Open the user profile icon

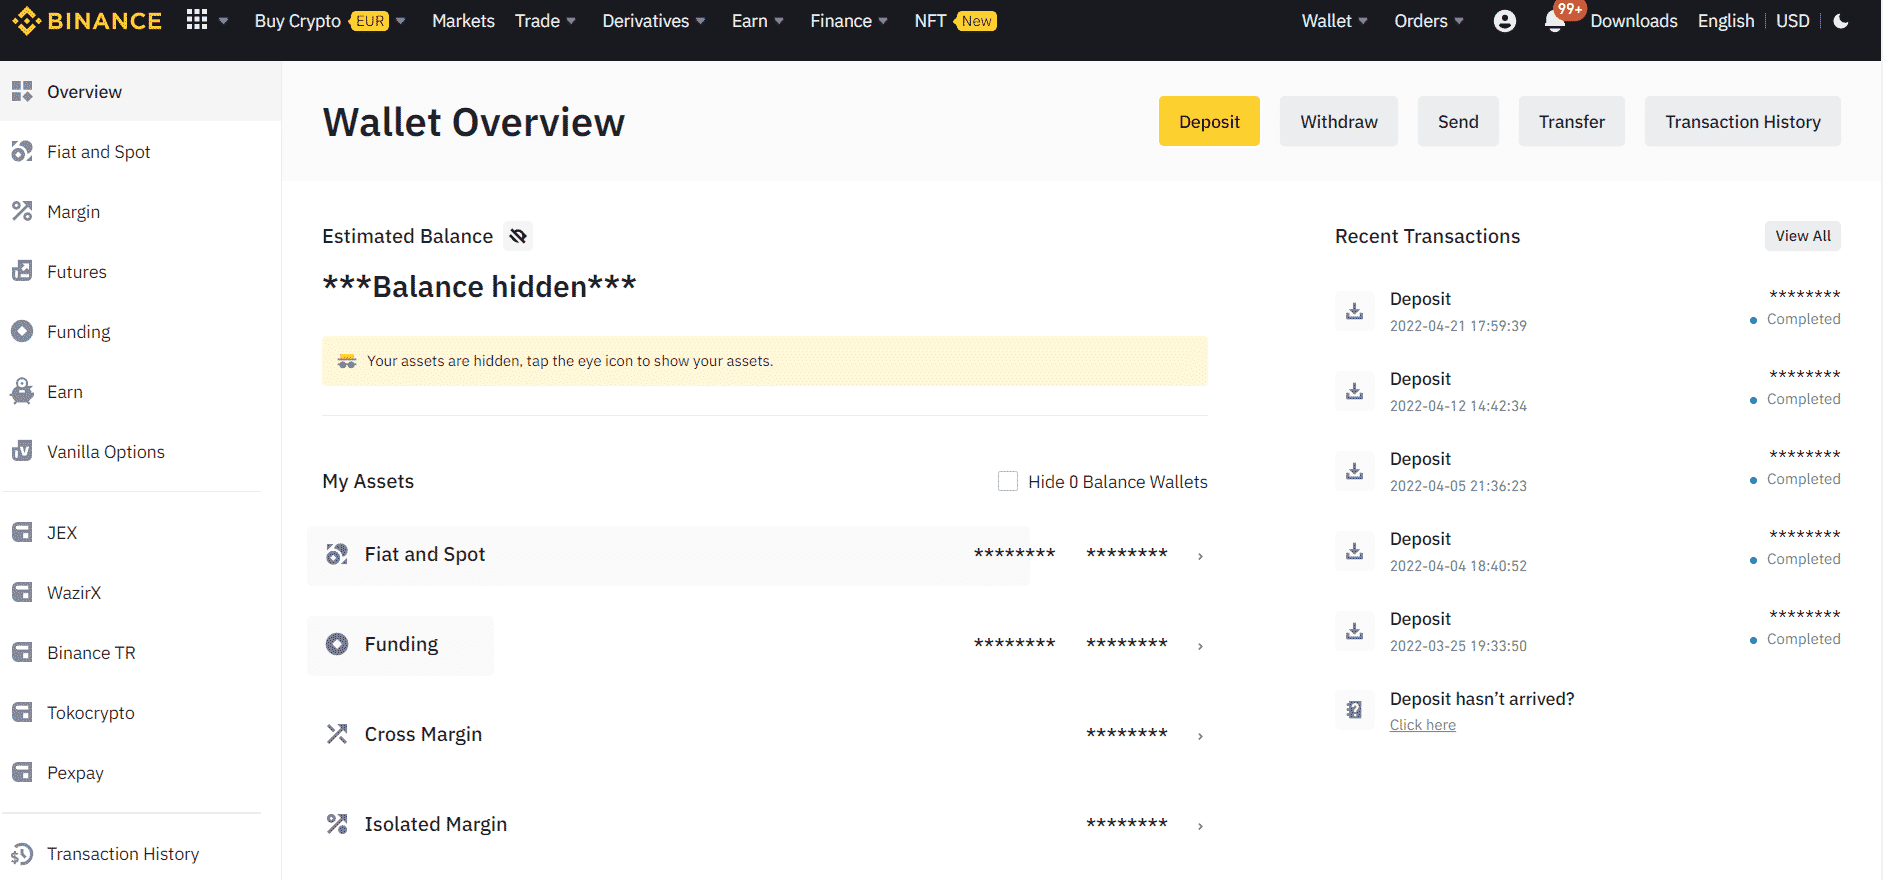tap(1504, 21)
